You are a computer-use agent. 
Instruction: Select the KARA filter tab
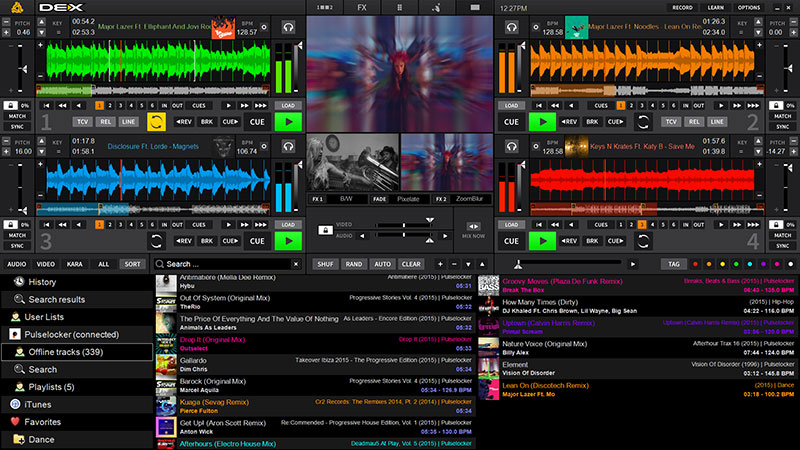[x=74, y=264]
